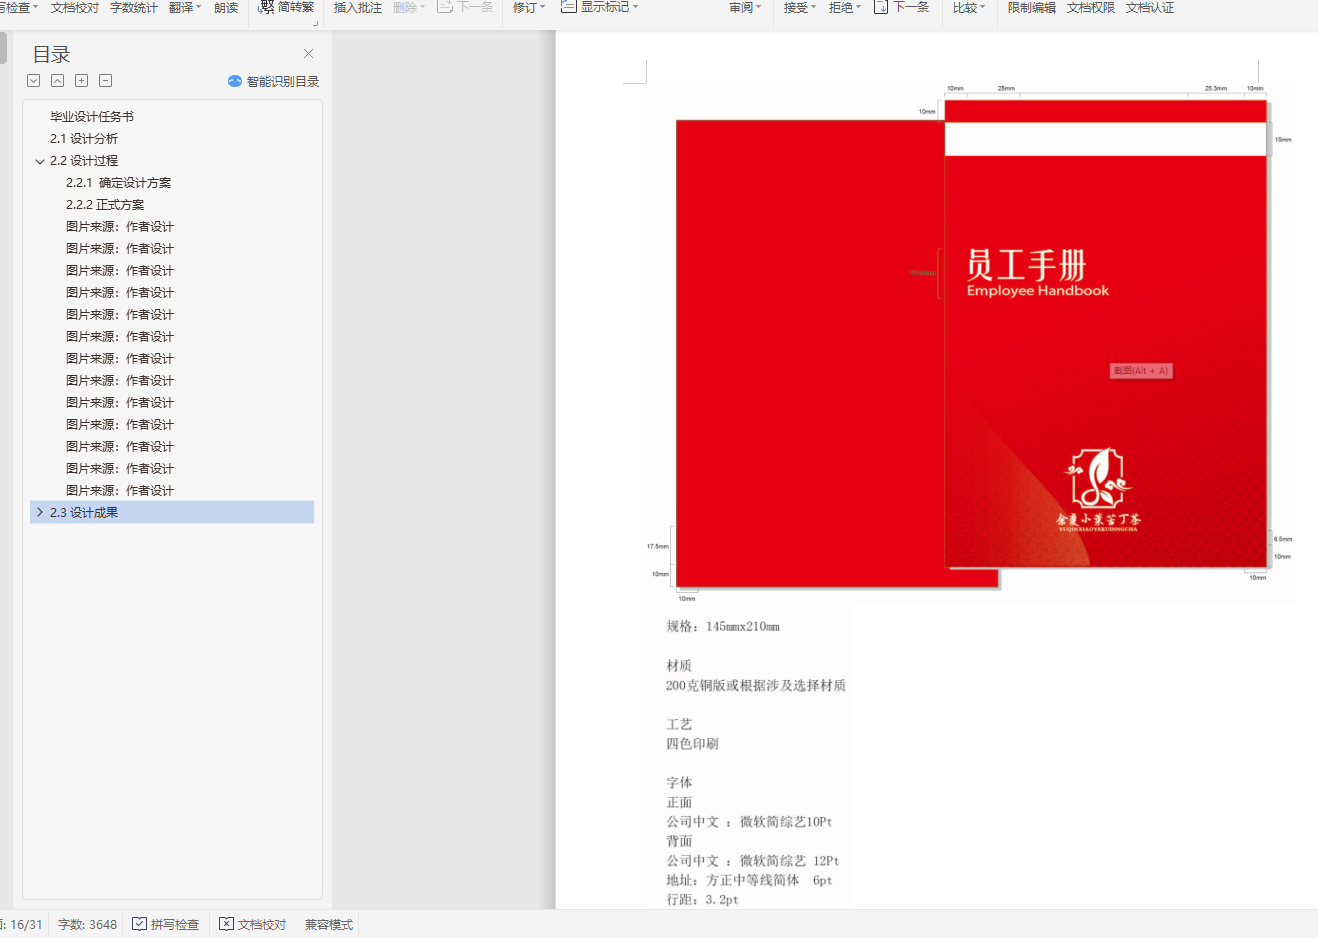Collapse all outline levels with up-chevron icon

pyautogui.click(x=58, y=81)
